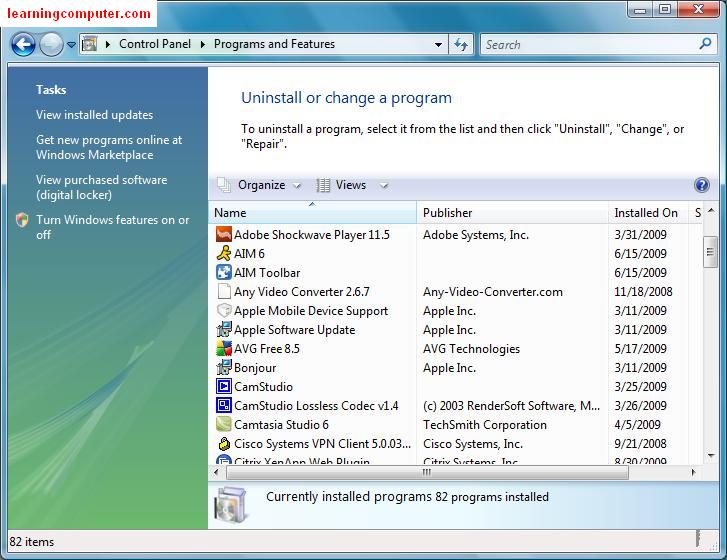727x560 pixels.
Task: Open the Views menu
Action: pos(351,185)
